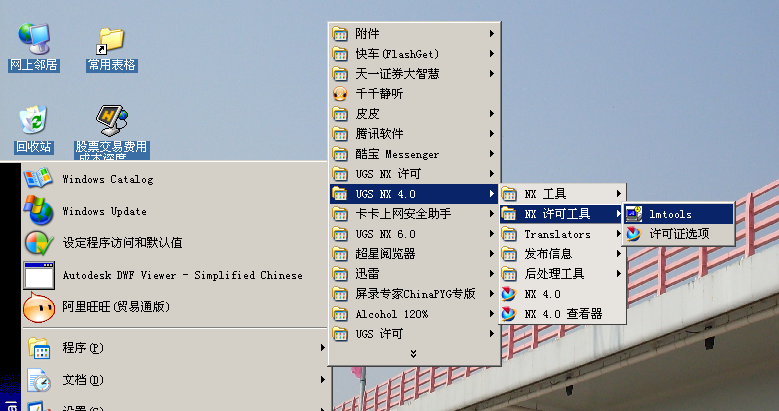
Task: Launch lmtools from the submenu
Action: 679,214
